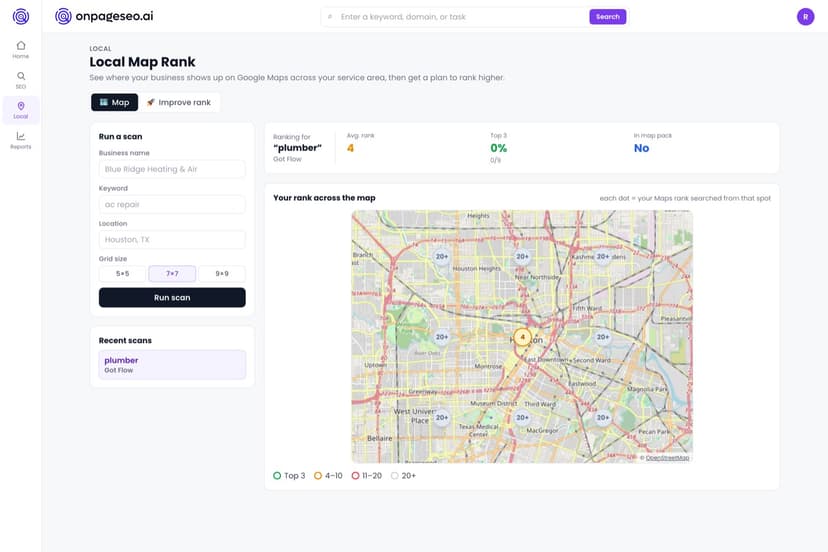
Task: Click the onpageseo.ai logo in header
Action: pos(104,16)
